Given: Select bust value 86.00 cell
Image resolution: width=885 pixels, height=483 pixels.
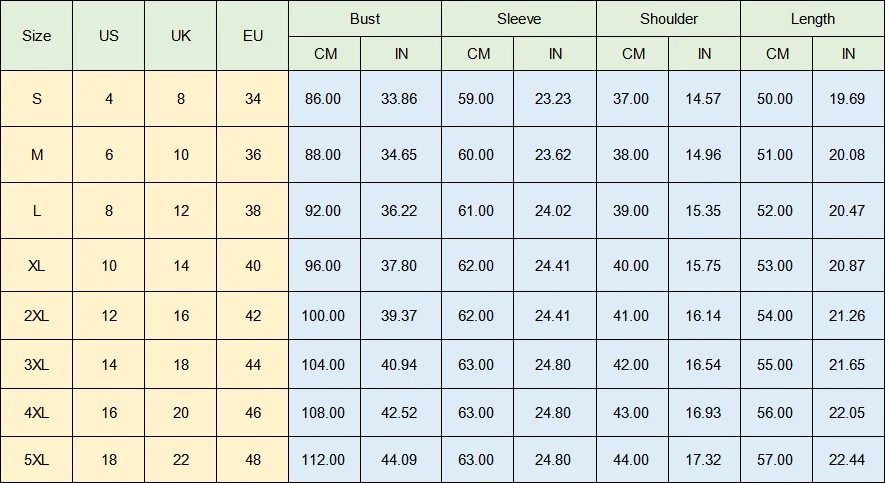Looking at the screenshot, I should (x=325, y=99).
